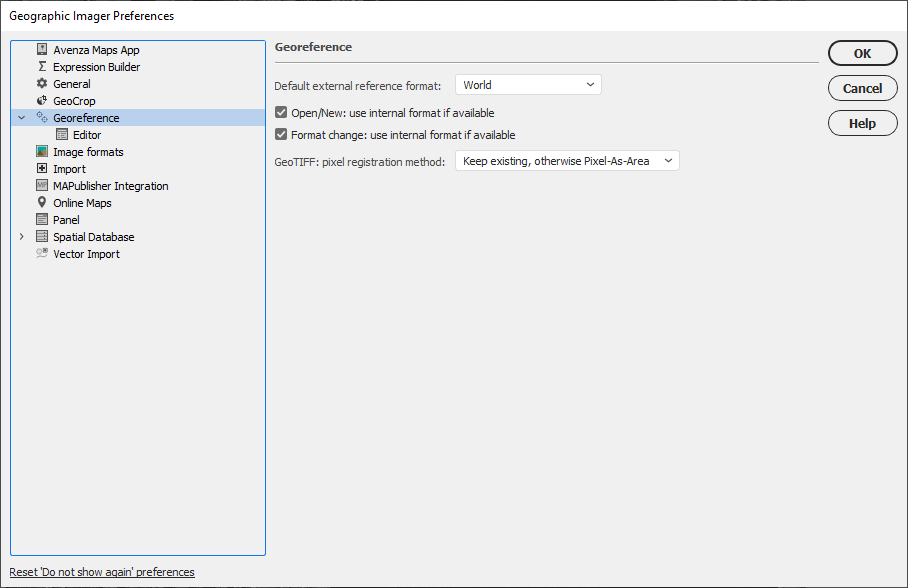Click the GeoCrop icon
The height and width of the screenshot is (588, 908).
pyautogui.click(x=42, y=101)
